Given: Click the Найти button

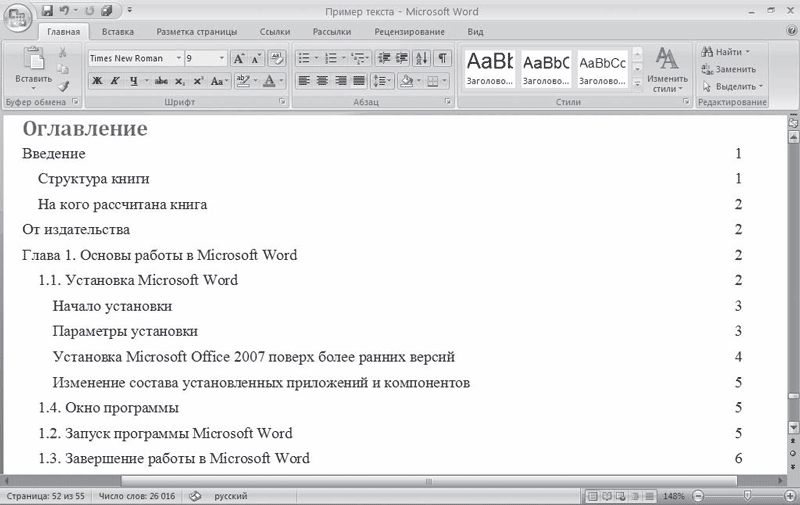Looking at the screenshot, I should tap(726, 52).
